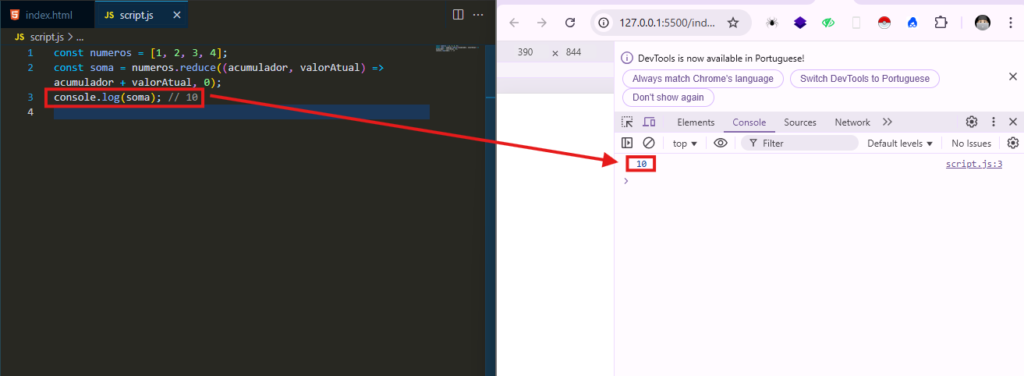Click the No Issues indicator
Viewport: 1024px width, 376px height.
pos(971,143)
